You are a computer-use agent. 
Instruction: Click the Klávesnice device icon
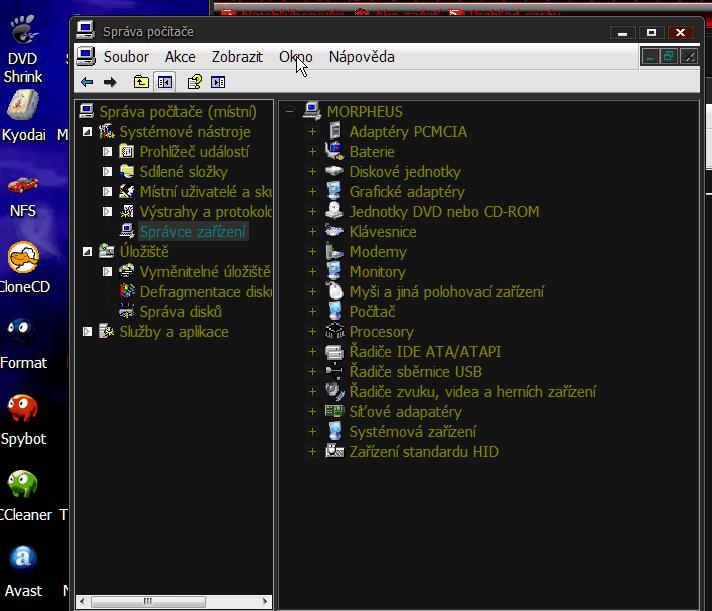click(334, 232)
